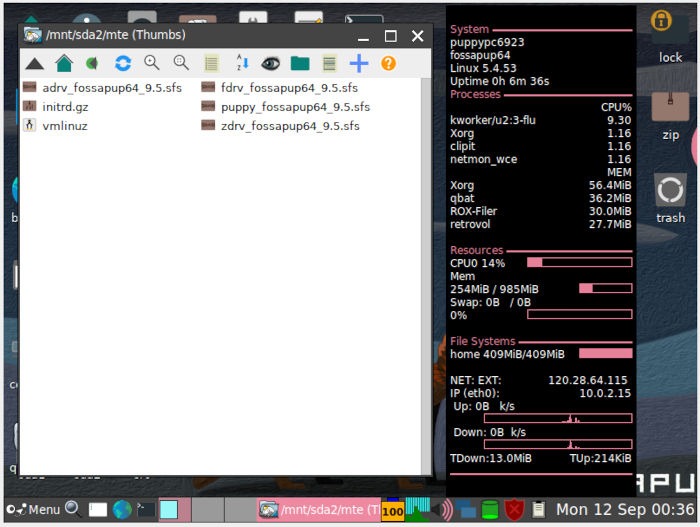The height and width of the screenshot is (527, 700).
Task: Go up to the parent directory
Action: (34, 64)
